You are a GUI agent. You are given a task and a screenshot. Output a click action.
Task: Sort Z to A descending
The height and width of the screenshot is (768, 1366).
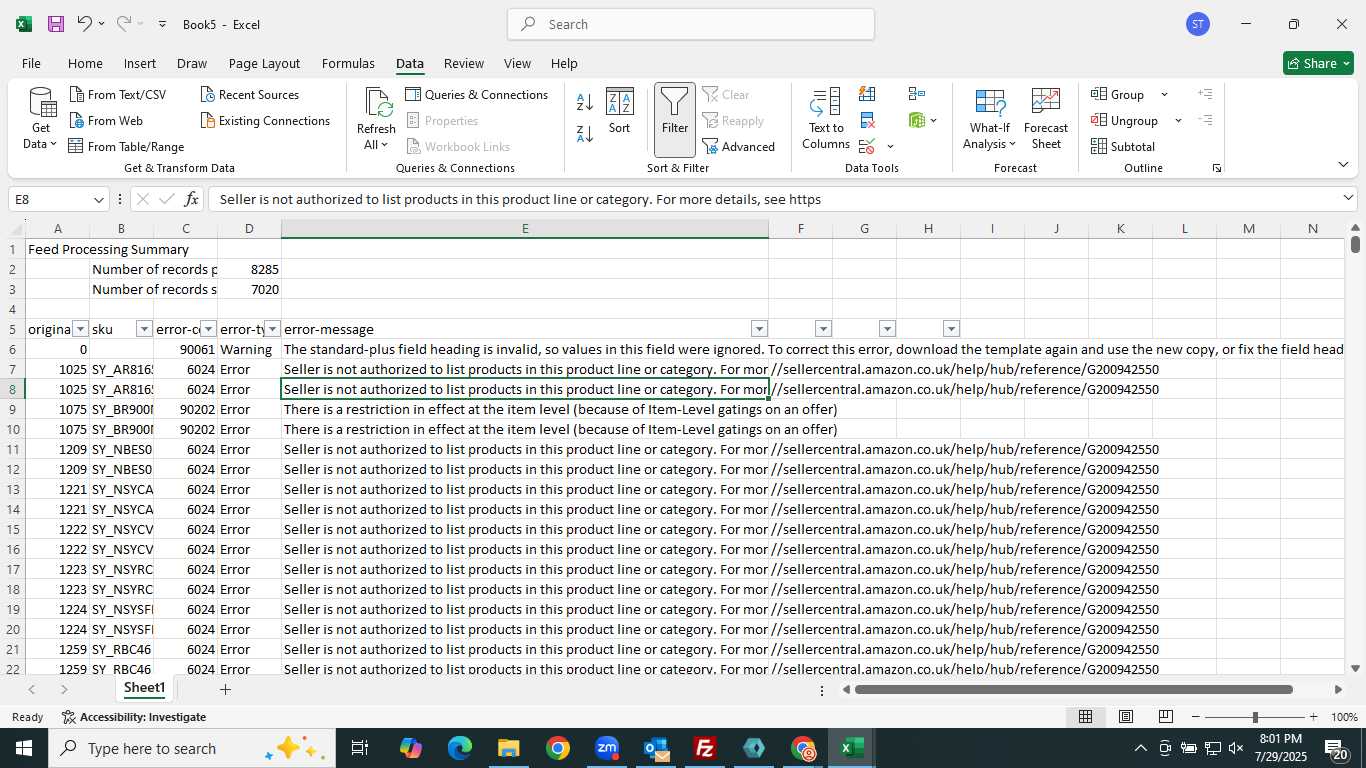click(x=585, y=132)
